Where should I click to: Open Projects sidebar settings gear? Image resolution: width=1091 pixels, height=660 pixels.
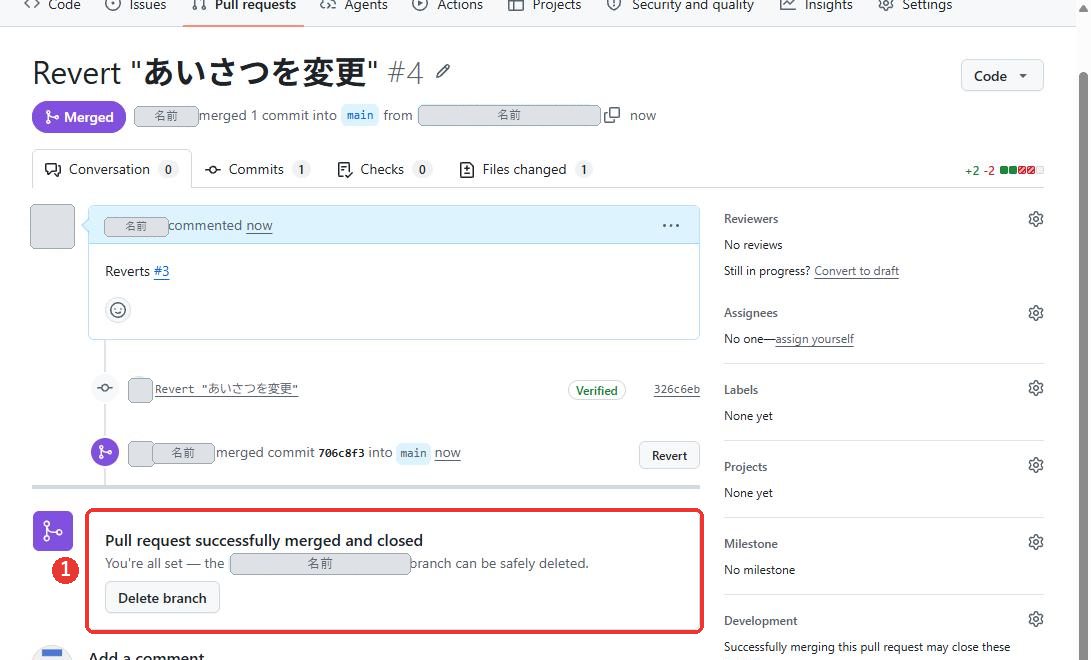coord(1035,465)
